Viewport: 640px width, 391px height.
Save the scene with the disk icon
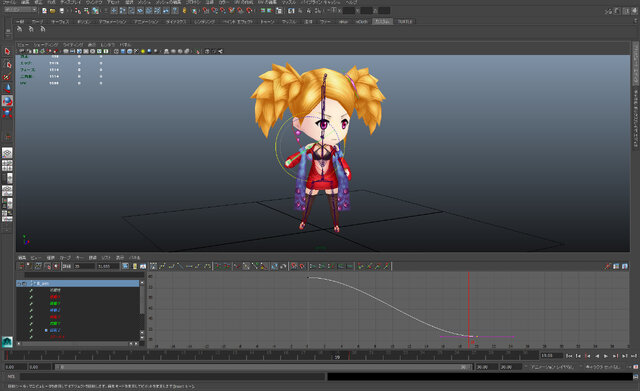pyautogui.click(x=62, y=11)
